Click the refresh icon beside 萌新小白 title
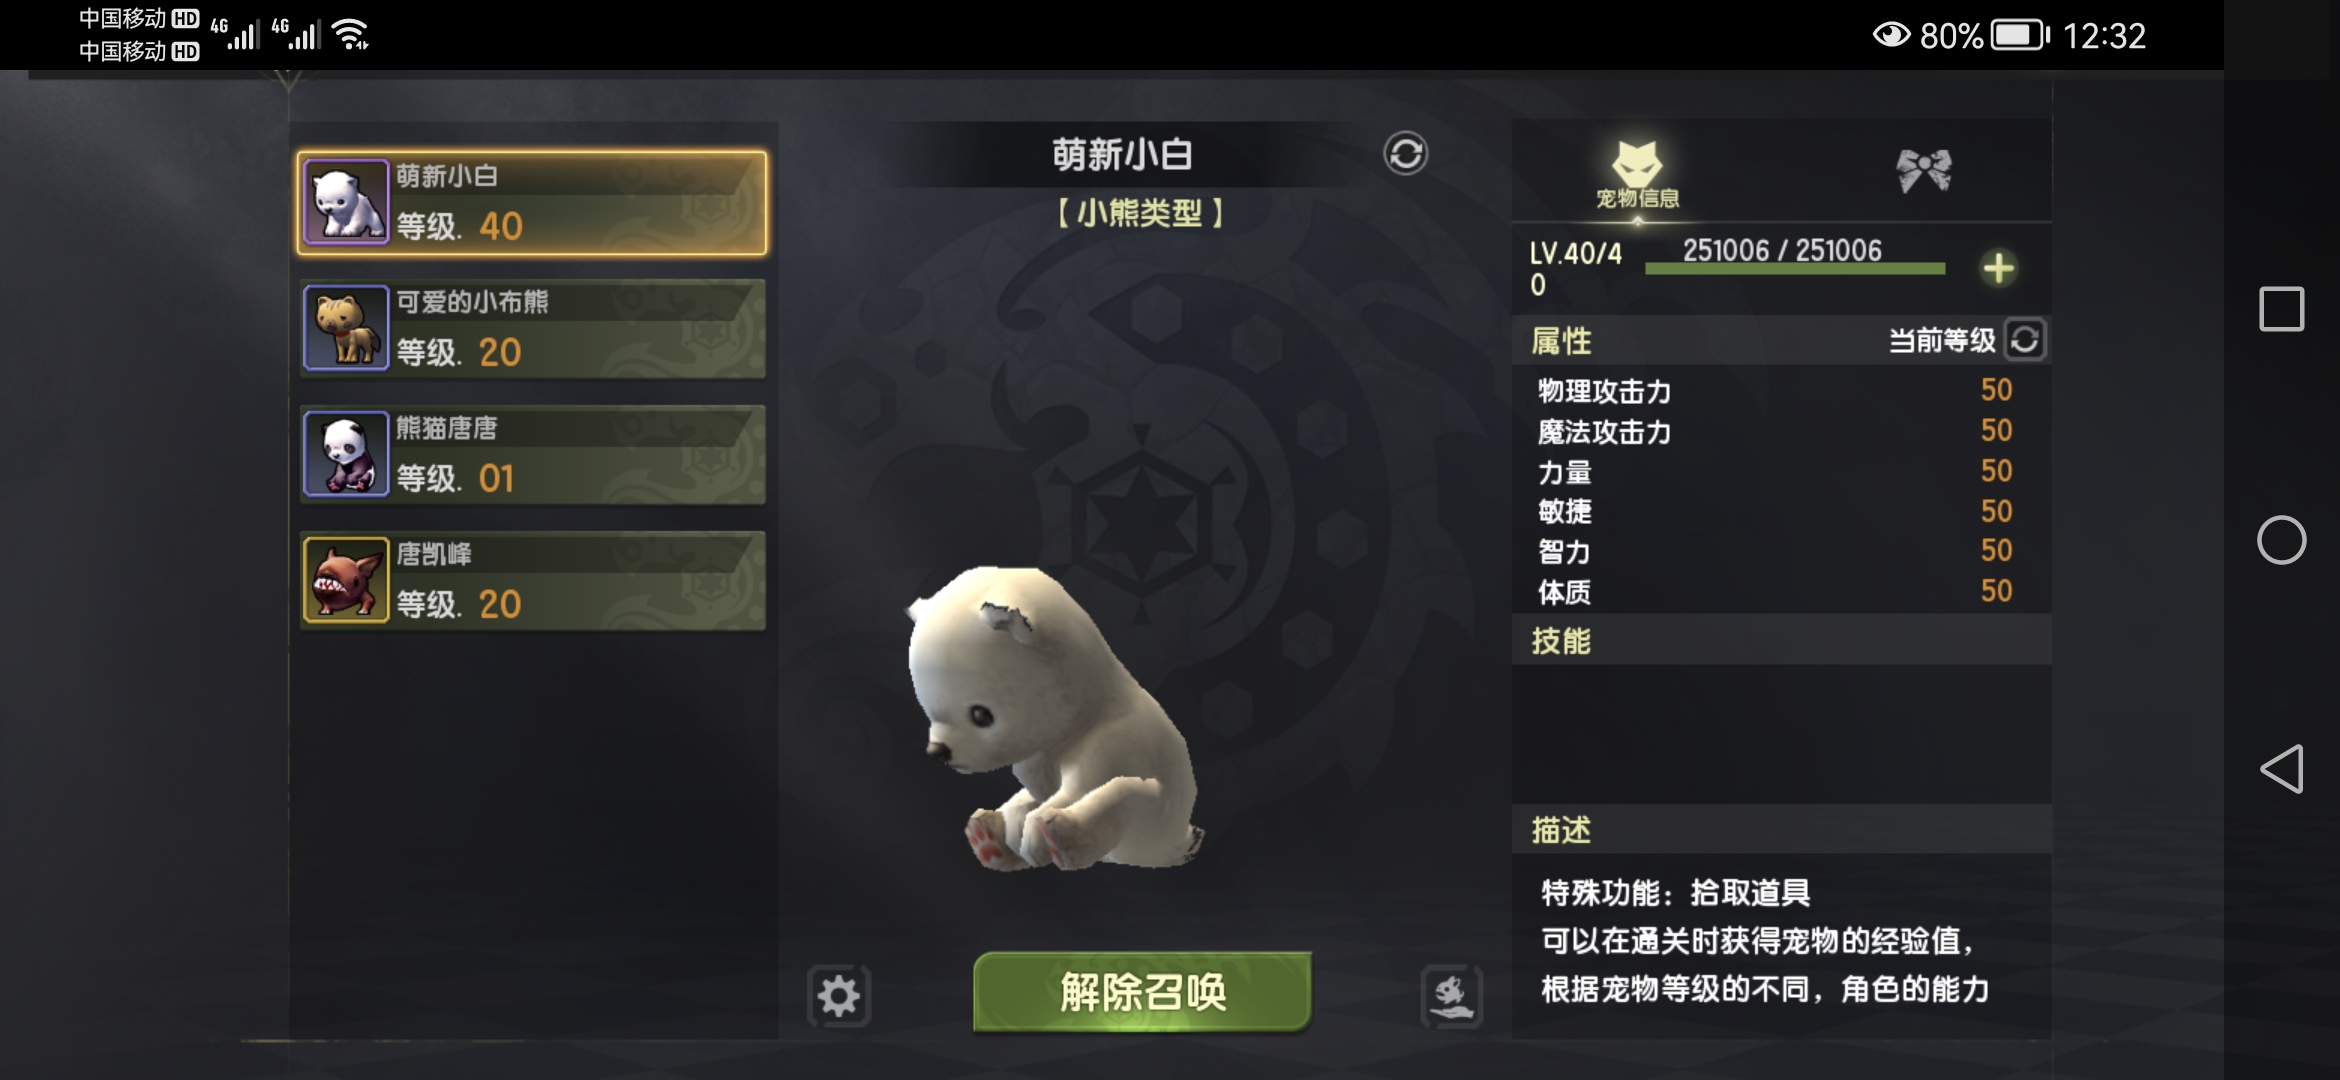 tap(1405, 154)
